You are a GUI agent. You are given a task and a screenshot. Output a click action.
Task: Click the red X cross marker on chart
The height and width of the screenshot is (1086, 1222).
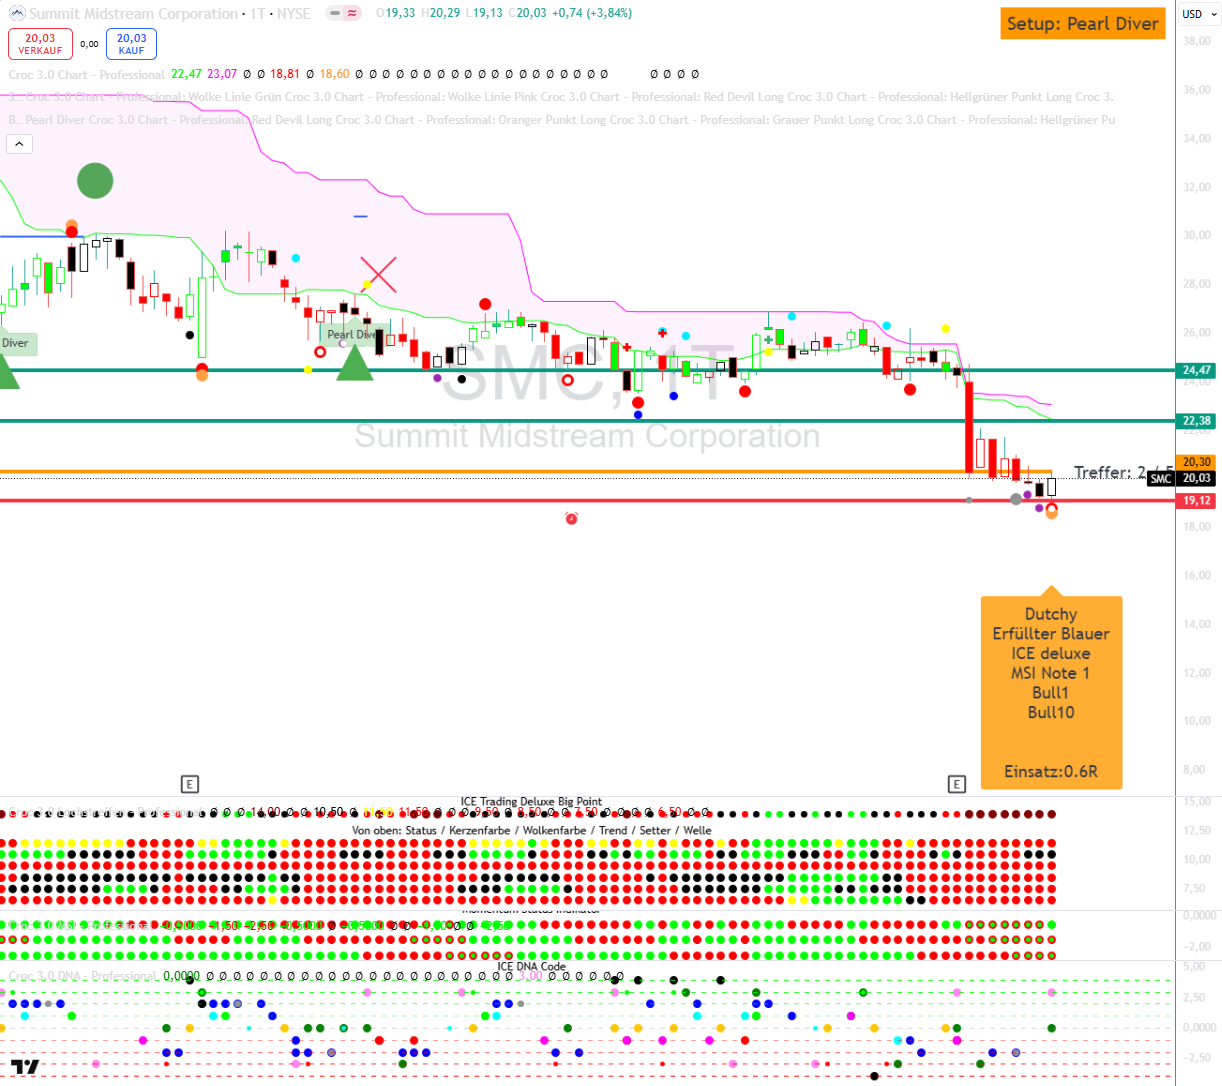tap(378, 274)
